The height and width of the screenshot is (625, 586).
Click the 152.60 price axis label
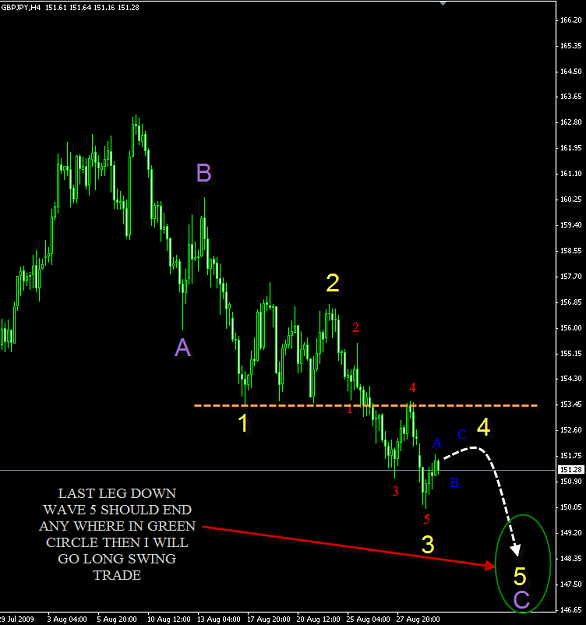coord(571,430)
